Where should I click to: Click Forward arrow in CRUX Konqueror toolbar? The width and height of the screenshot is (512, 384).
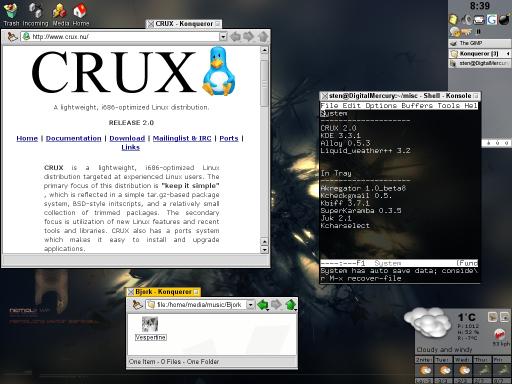pyautogui.click(x=249, y=37)
